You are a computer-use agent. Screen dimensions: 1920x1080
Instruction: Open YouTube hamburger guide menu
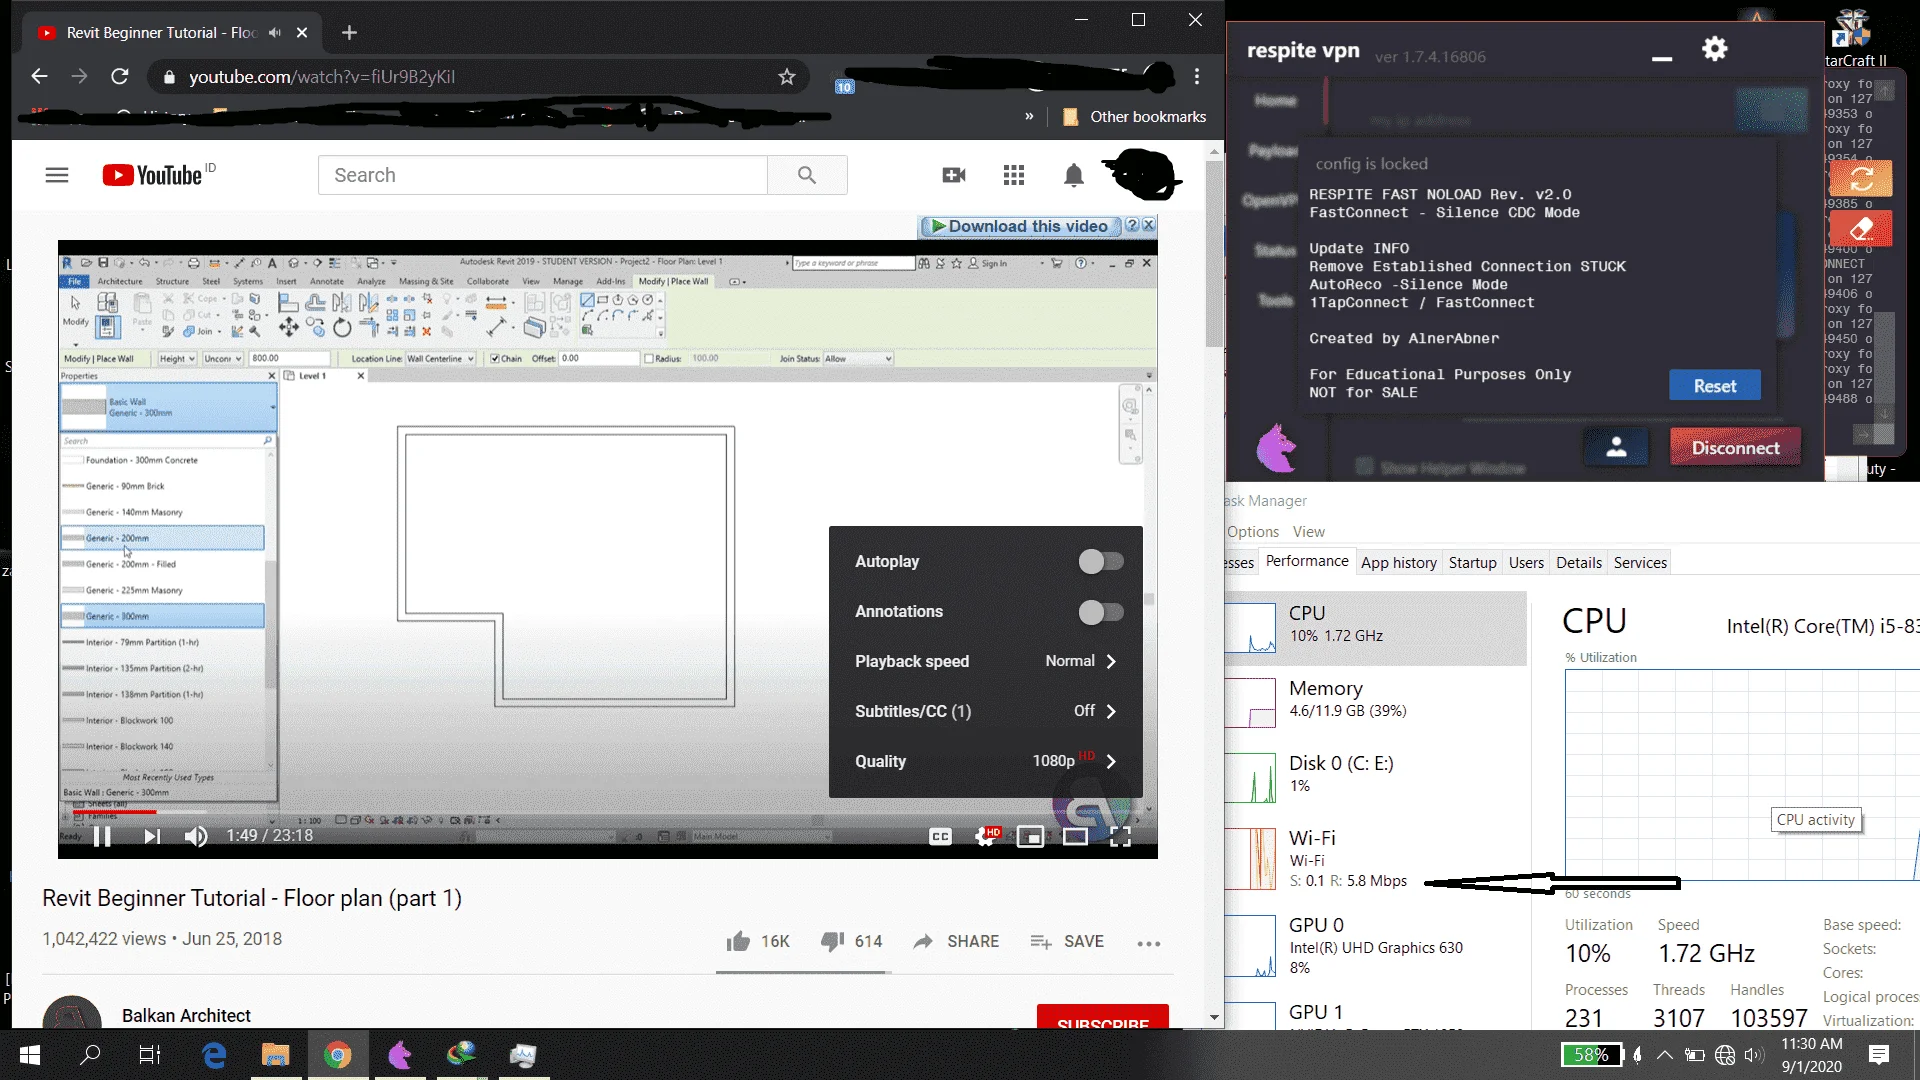57,175
